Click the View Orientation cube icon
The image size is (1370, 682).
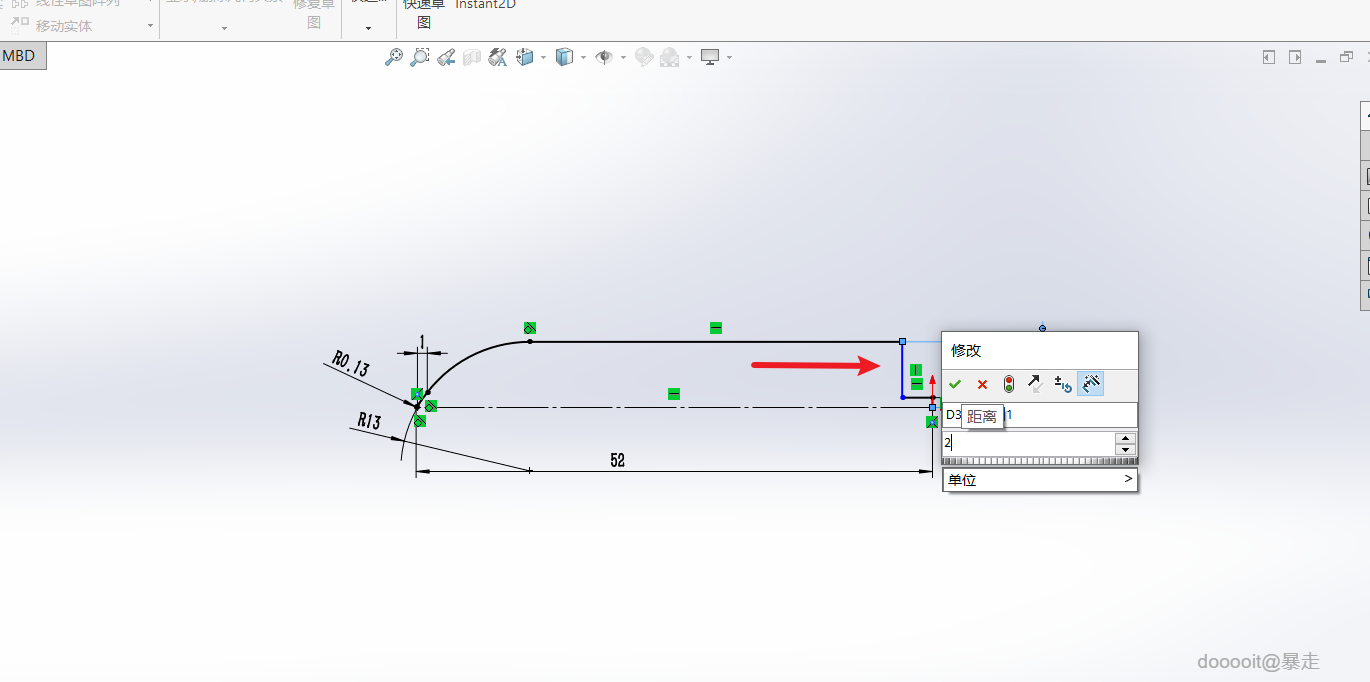click(525, 57)
